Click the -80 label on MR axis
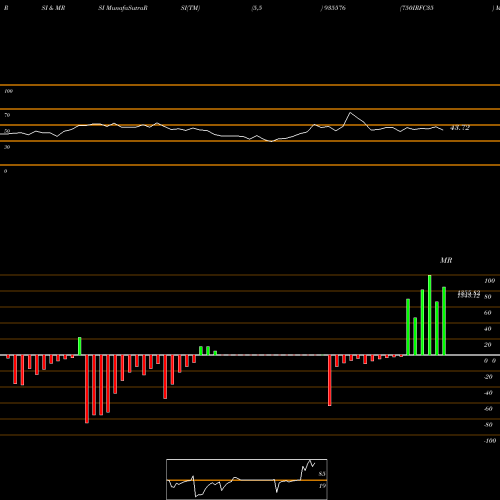This screenshot has height=500, width=500. [488, 425]
